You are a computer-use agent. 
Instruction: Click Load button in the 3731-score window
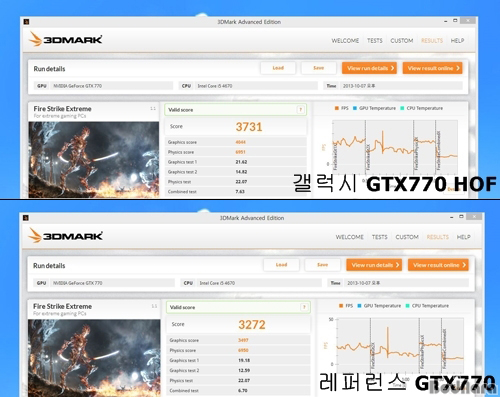click(278, 68)
